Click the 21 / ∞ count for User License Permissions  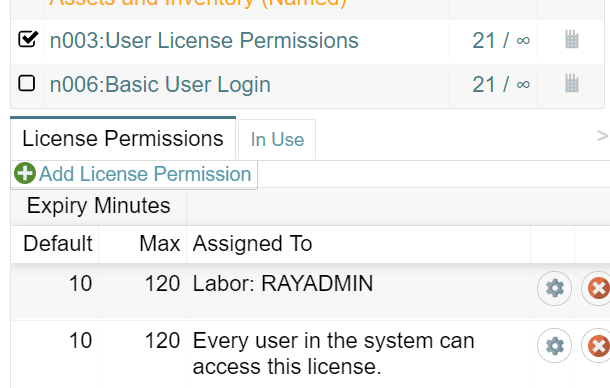[501, 40]
